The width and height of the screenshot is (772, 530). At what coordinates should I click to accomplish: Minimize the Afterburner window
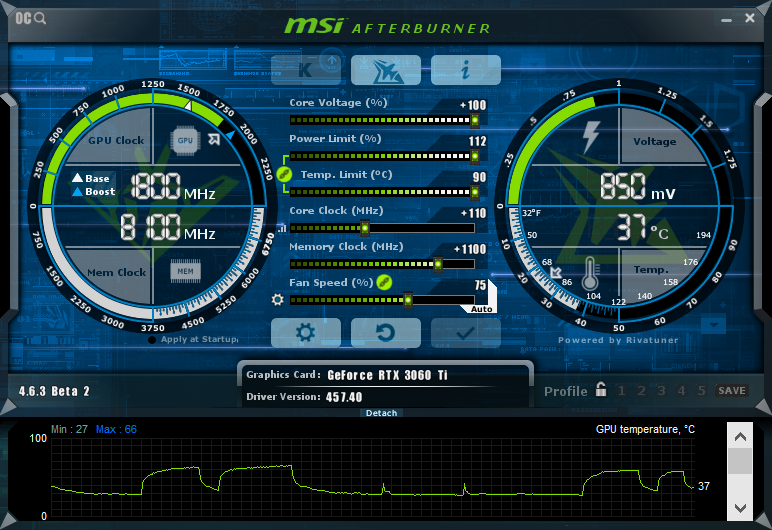[726, 20]
